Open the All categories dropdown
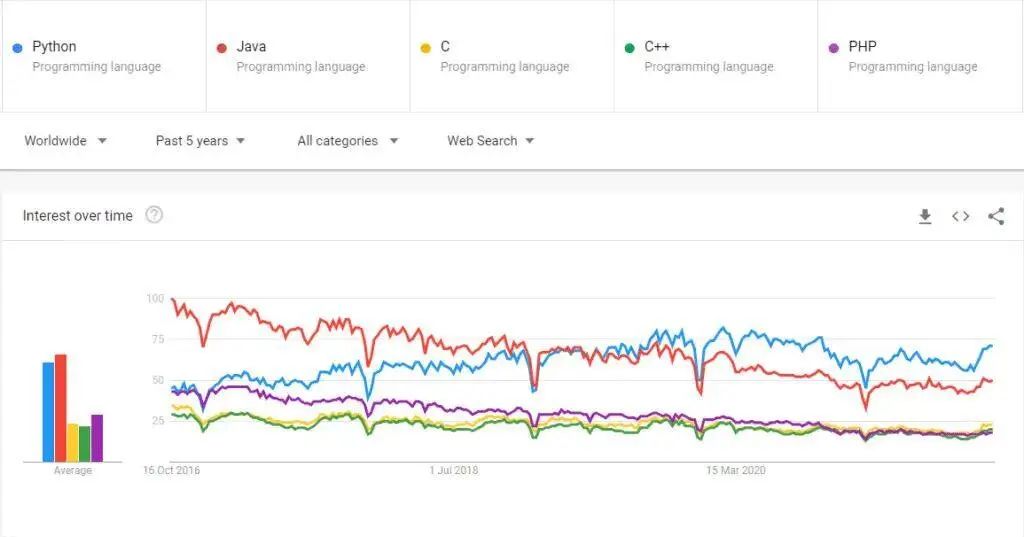 pos(347,141)
